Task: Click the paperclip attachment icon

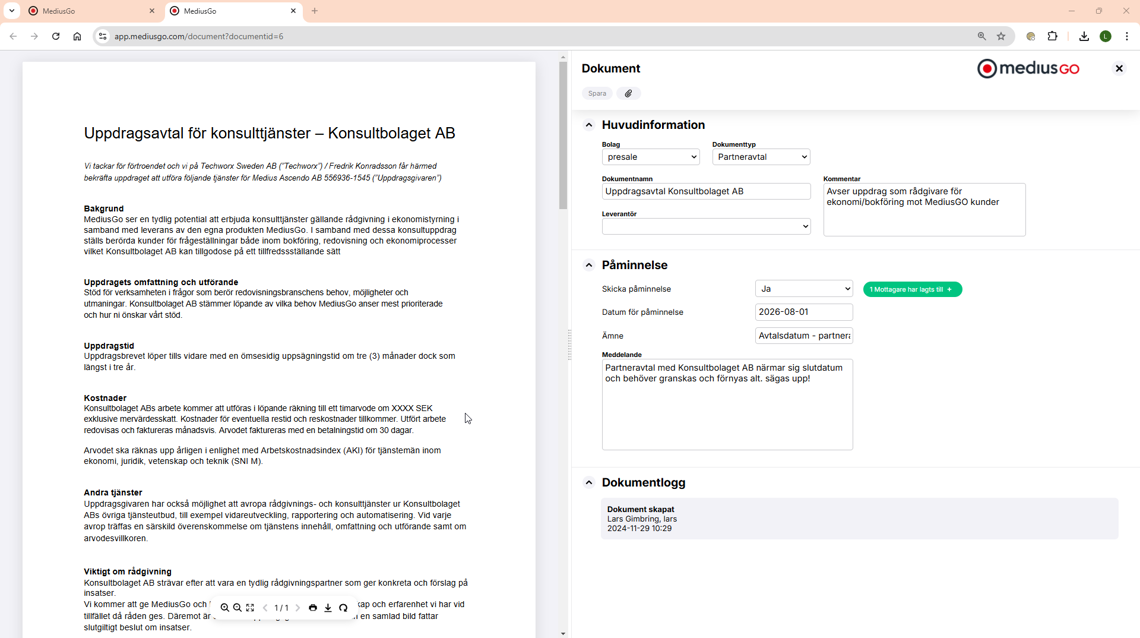Action: tap(629, 93)
